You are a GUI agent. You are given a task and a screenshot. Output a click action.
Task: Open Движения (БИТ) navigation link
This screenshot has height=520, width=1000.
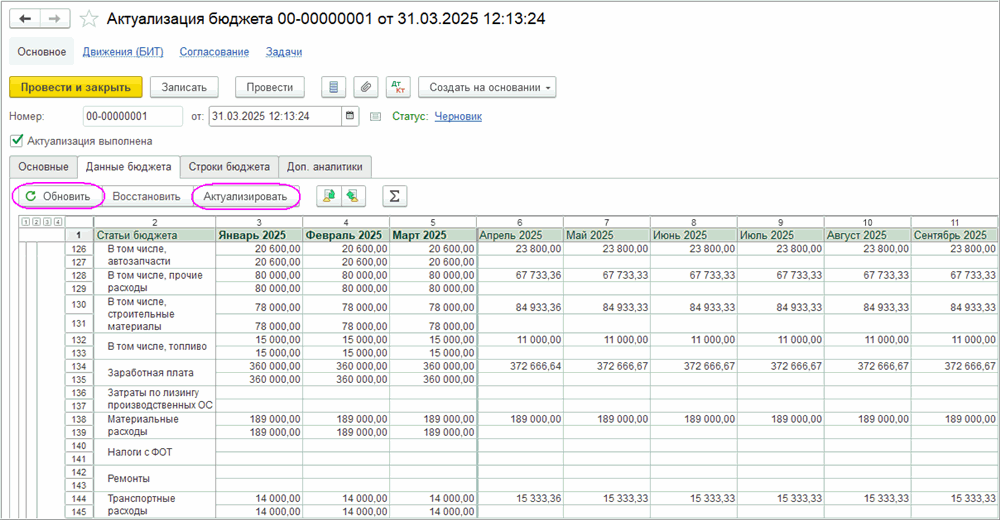pyautogui.click(x=123, y=51)
